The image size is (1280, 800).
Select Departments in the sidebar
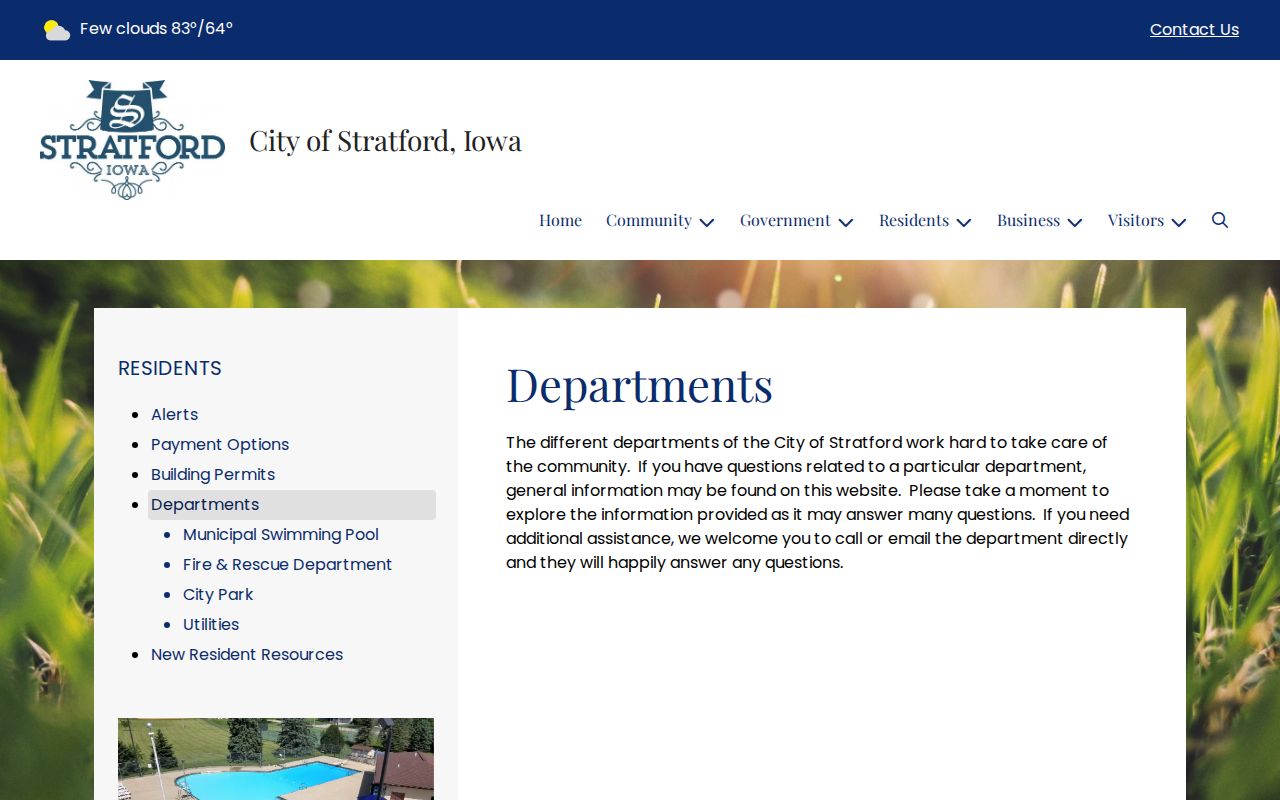pyautogui.click(x=292, y=504)
